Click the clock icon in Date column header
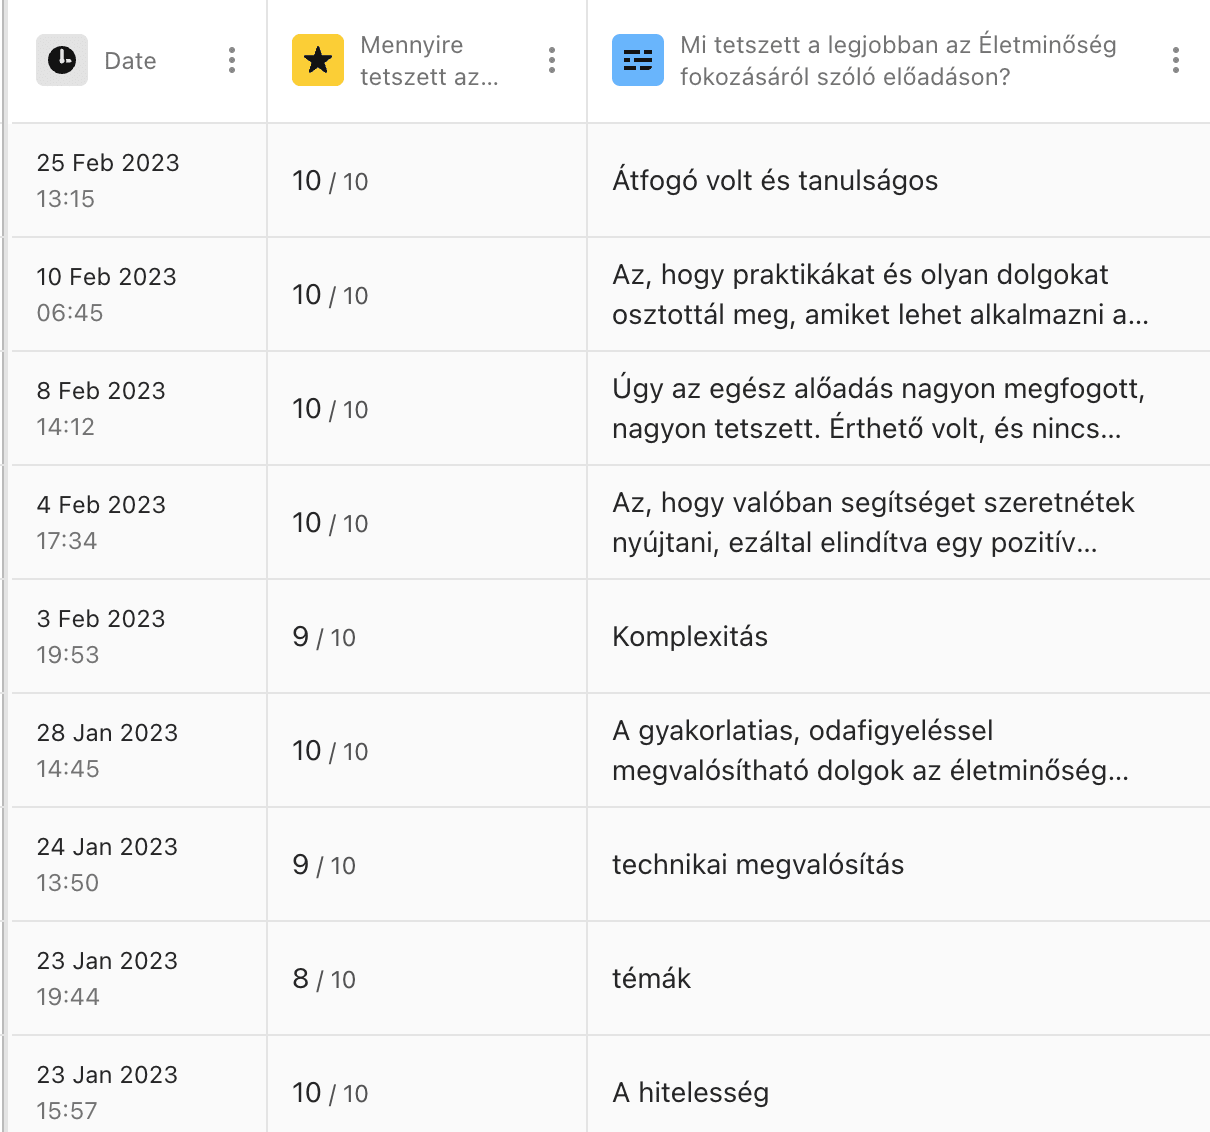Screen dimensions: 1210x1132 pyautogui.click(x=62, y=60)
